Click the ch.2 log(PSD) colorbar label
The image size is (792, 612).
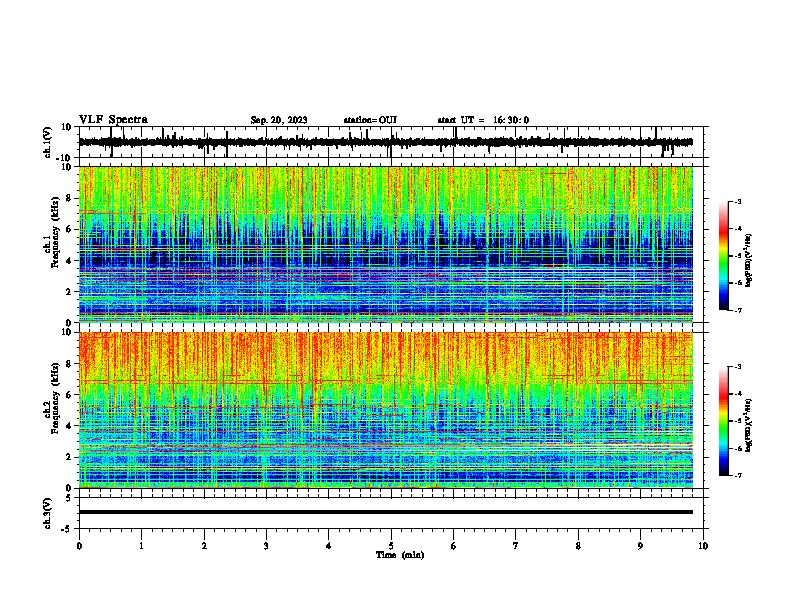coord(749,425)
